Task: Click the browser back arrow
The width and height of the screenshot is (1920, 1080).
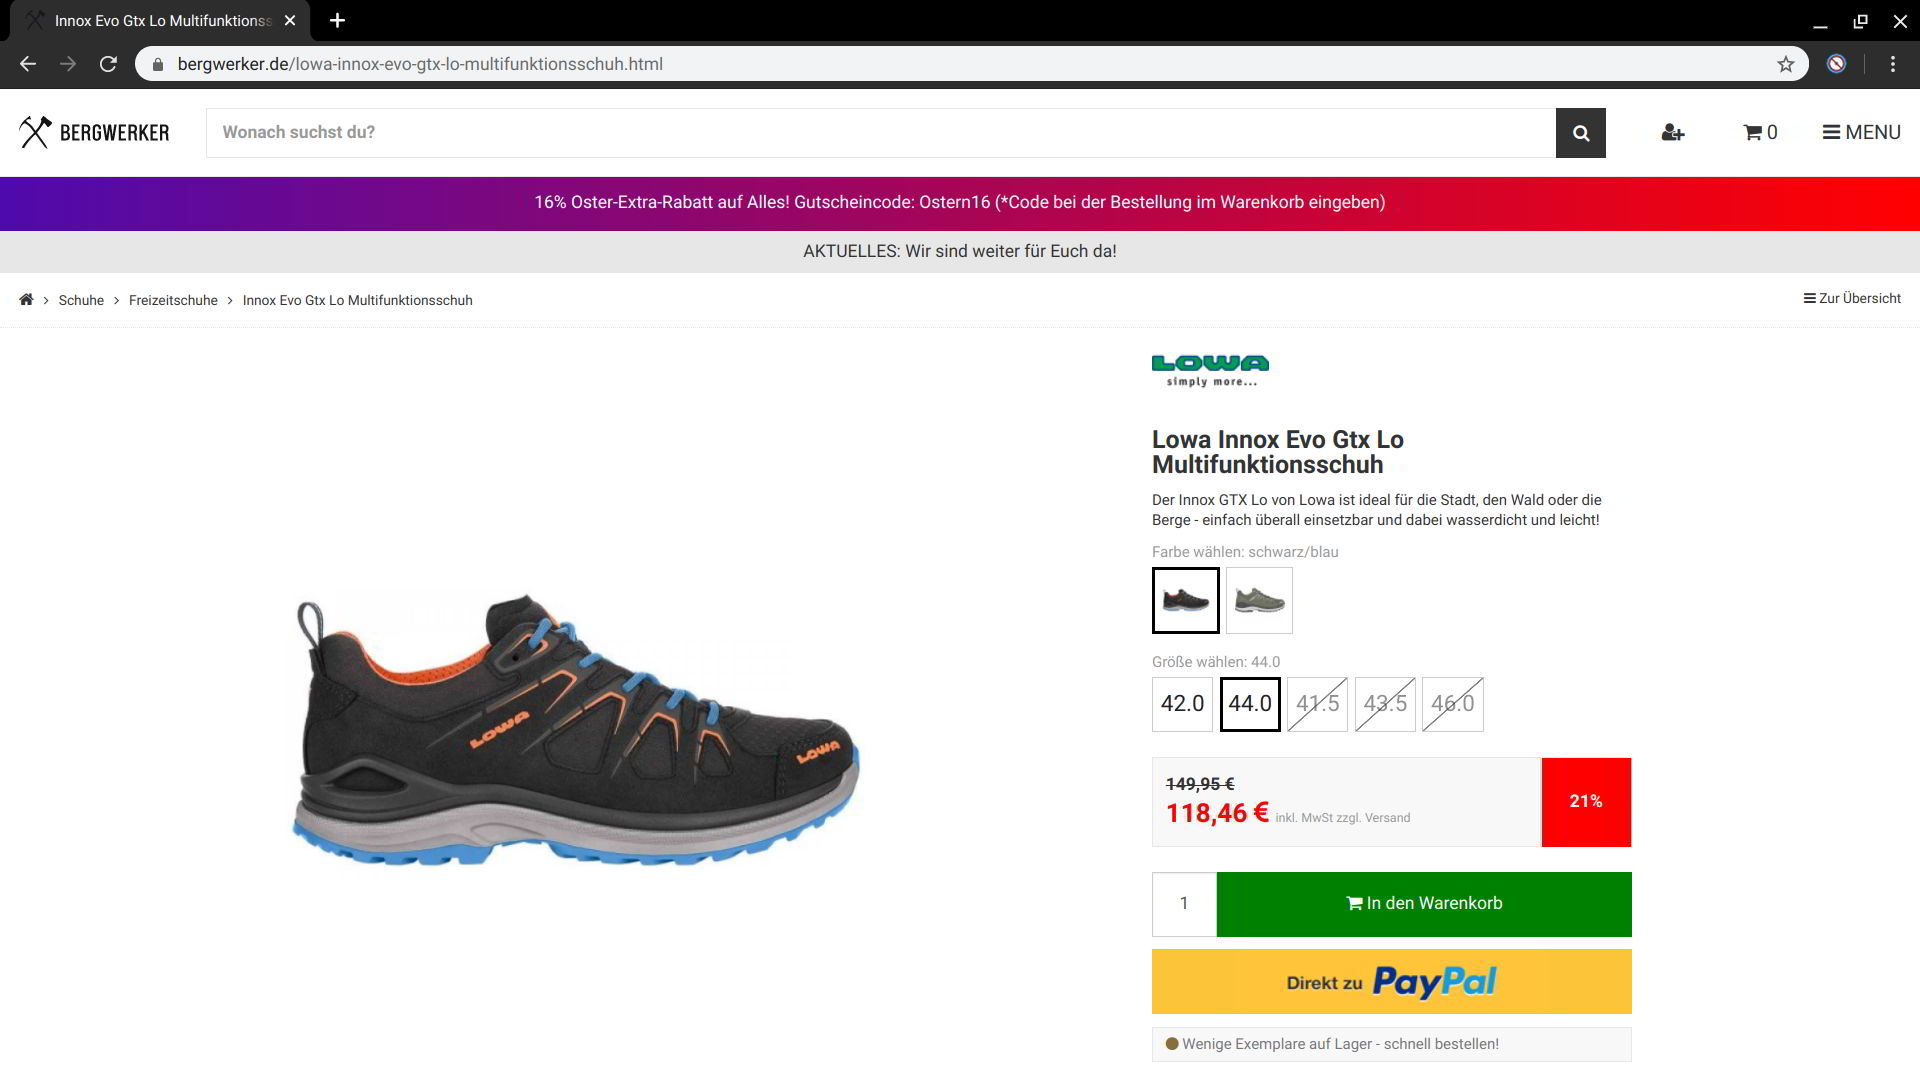Action: tap(28, 64)
